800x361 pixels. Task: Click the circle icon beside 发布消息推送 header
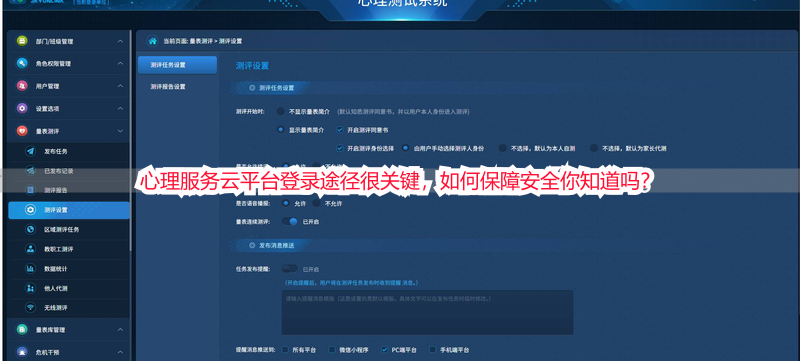click(252, 245)
